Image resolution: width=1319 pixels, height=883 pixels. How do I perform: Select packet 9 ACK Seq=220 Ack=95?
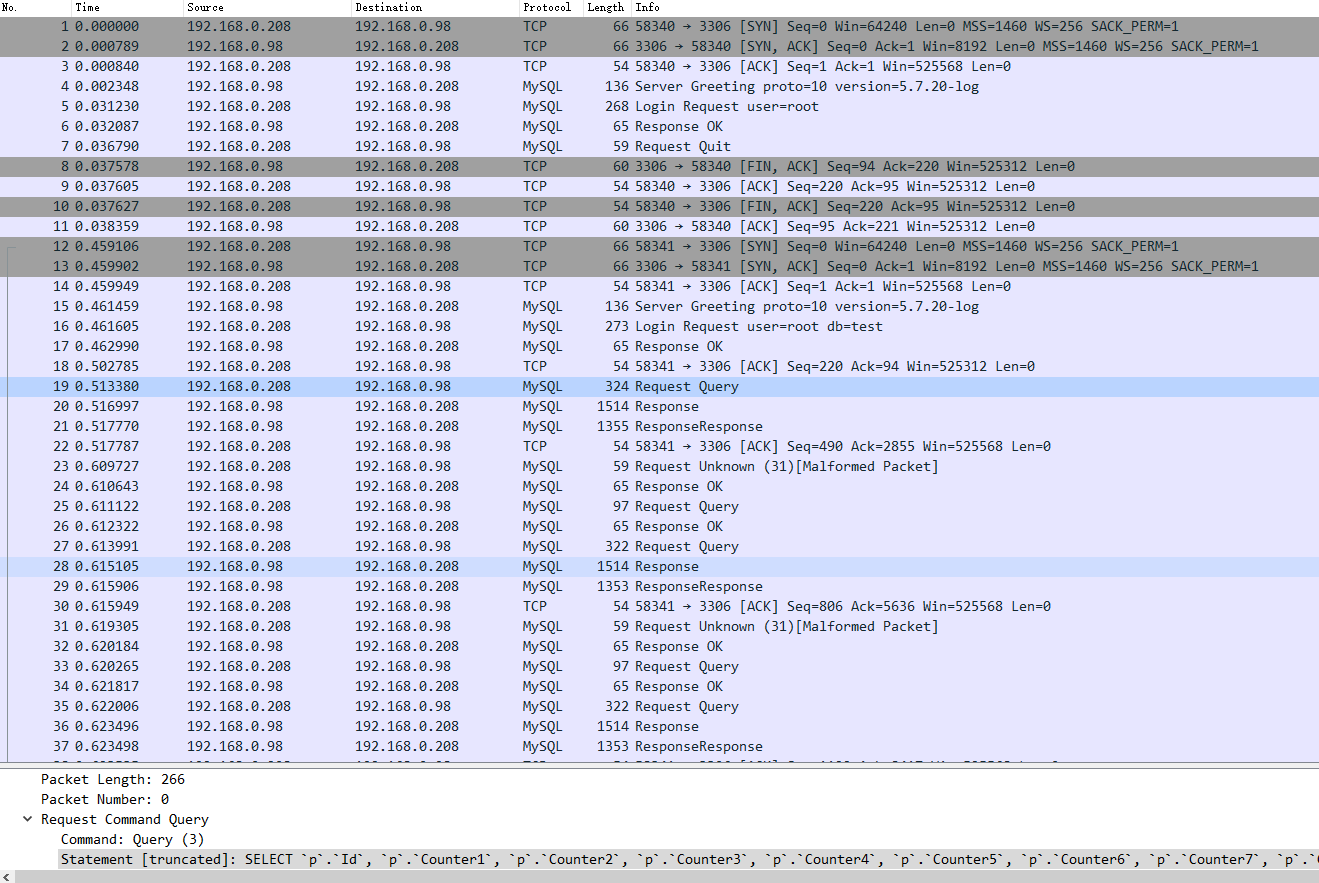pos(659,186)
